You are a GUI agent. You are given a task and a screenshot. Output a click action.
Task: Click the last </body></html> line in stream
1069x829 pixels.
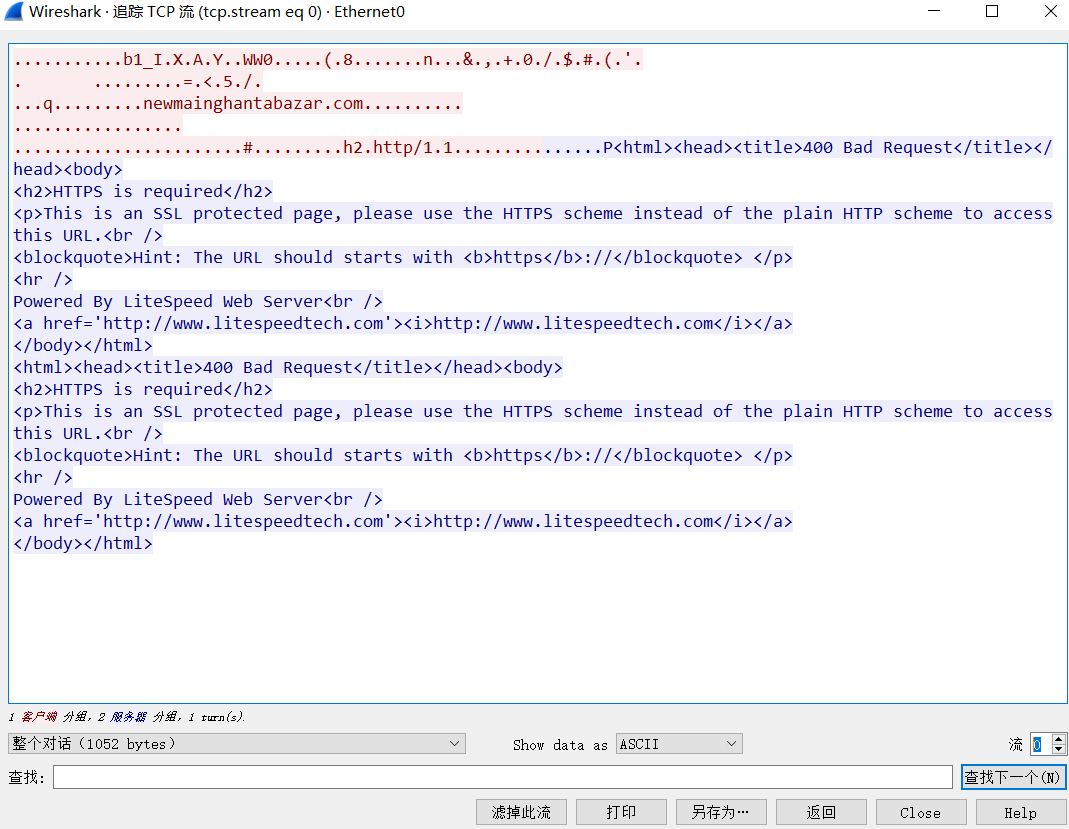(x=83, y=544)
